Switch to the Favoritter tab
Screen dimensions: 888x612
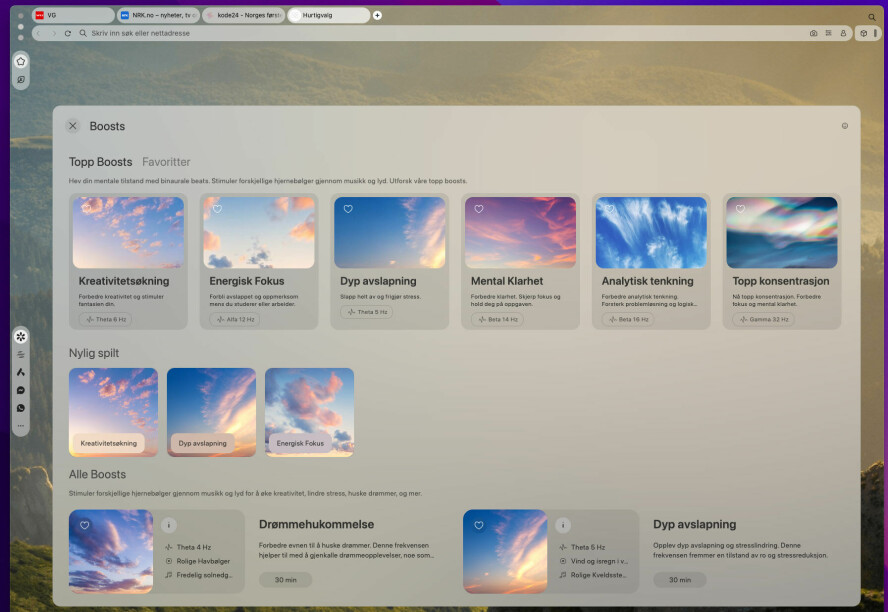pos(166,162)
